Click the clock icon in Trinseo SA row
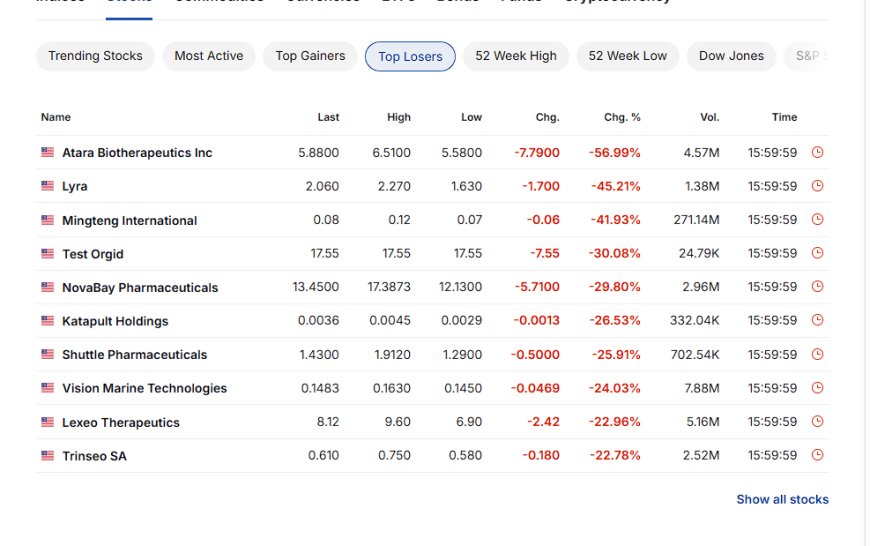 [817, 455]
